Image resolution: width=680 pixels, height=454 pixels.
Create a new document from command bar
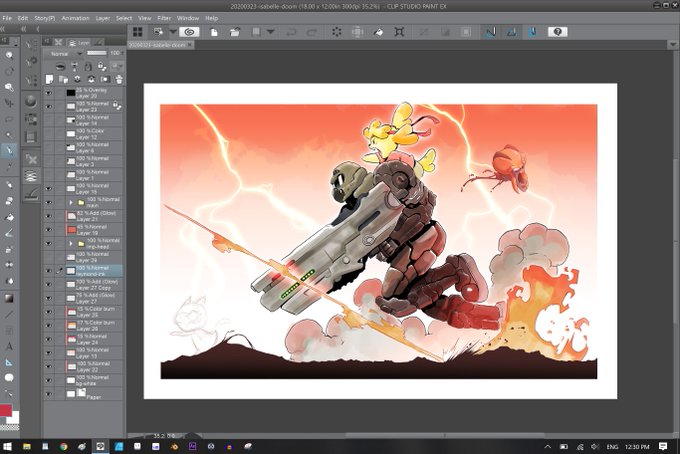click(x=214, y=32)
